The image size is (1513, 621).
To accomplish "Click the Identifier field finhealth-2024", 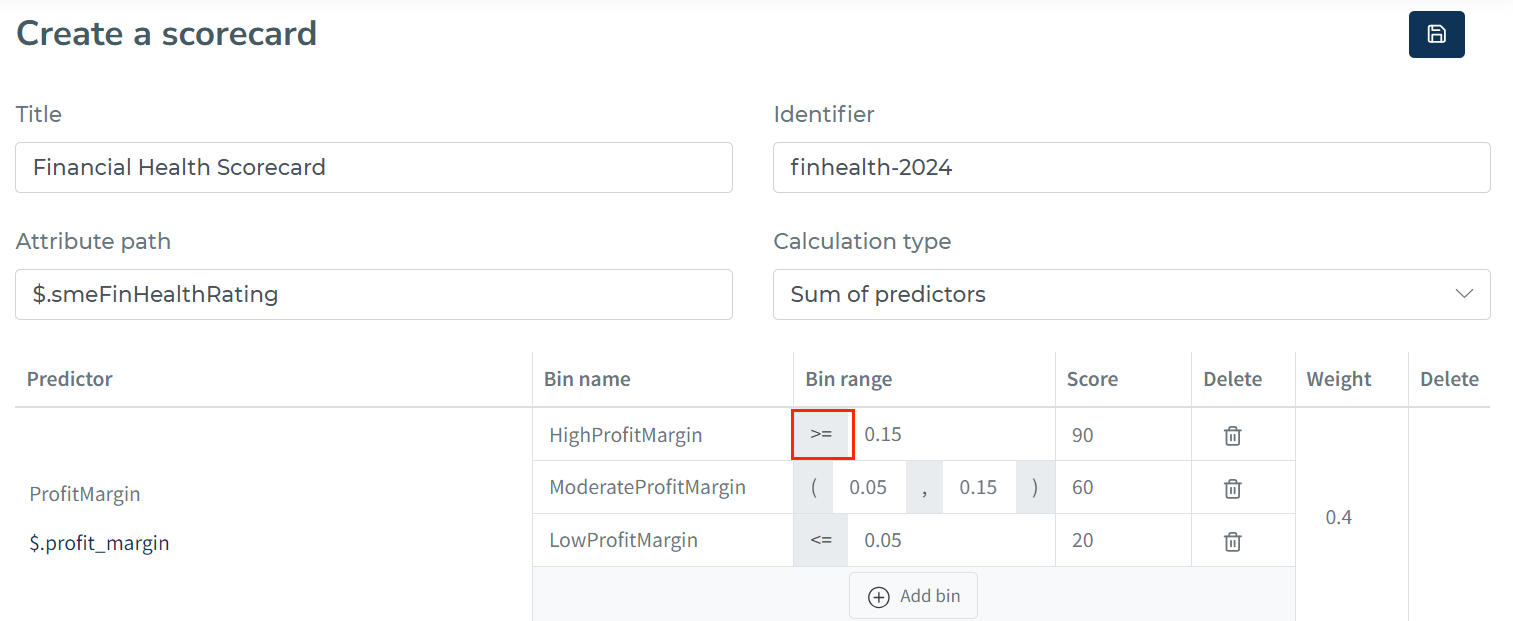I will tap(1131, 167).
